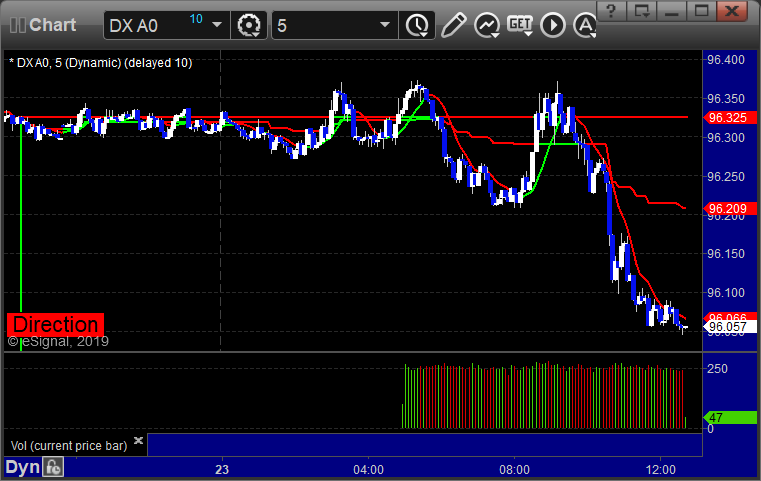Click the Dyn mode label
The image size is (761, 481).
coord(22,467)
